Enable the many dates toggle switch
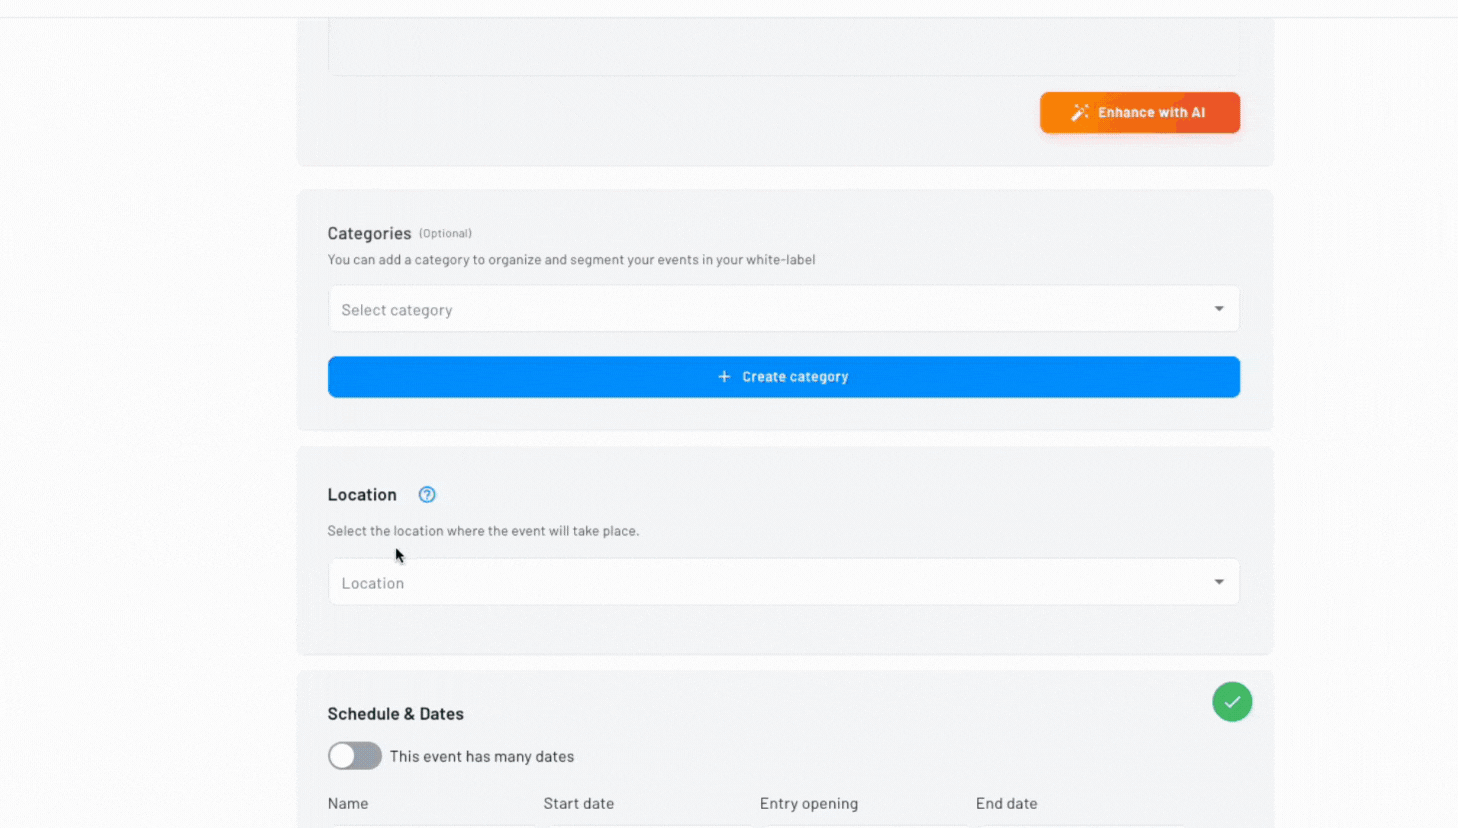Screen dimensions: 1458x828 point(355,756)
